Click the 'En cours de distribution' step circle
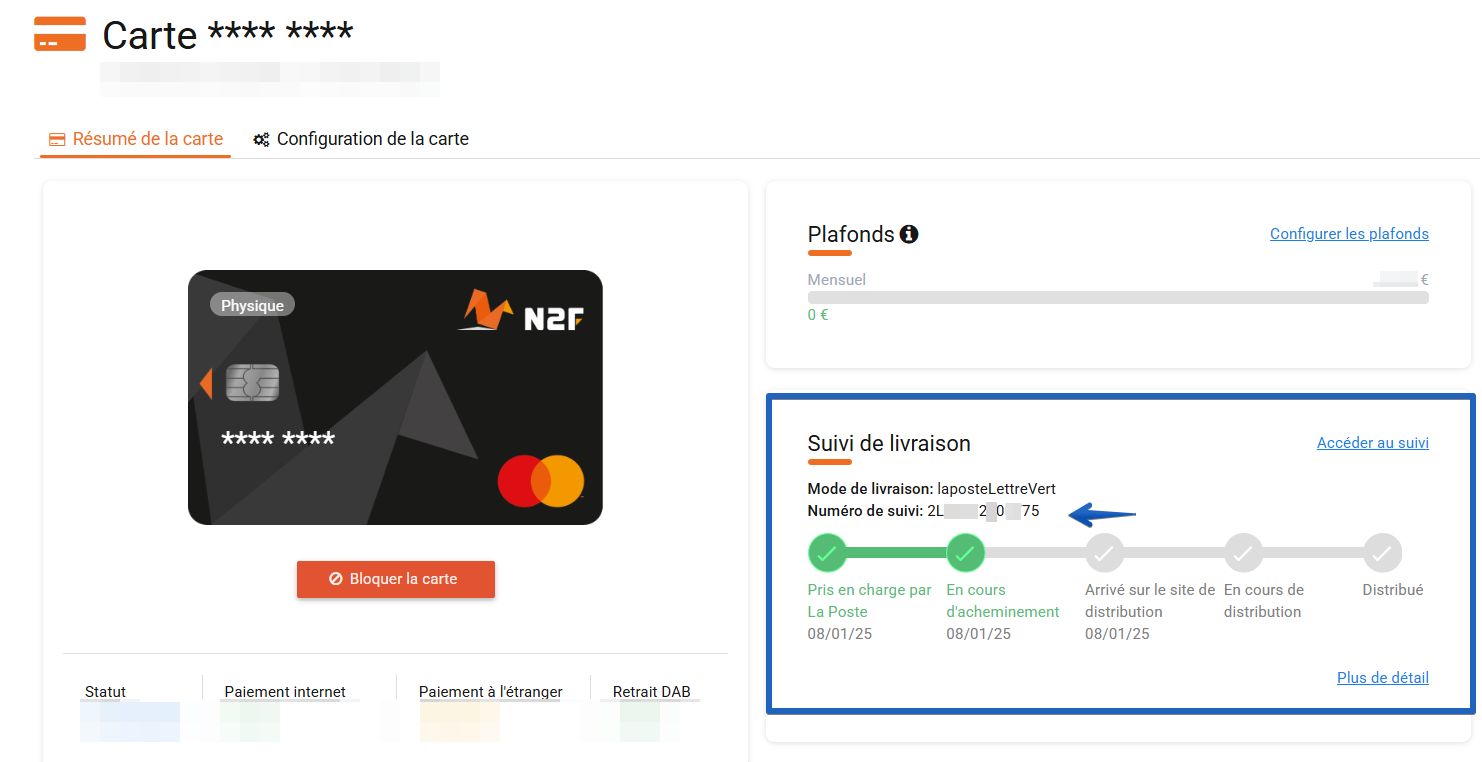1482x762 pixels. click(1244, 552)
